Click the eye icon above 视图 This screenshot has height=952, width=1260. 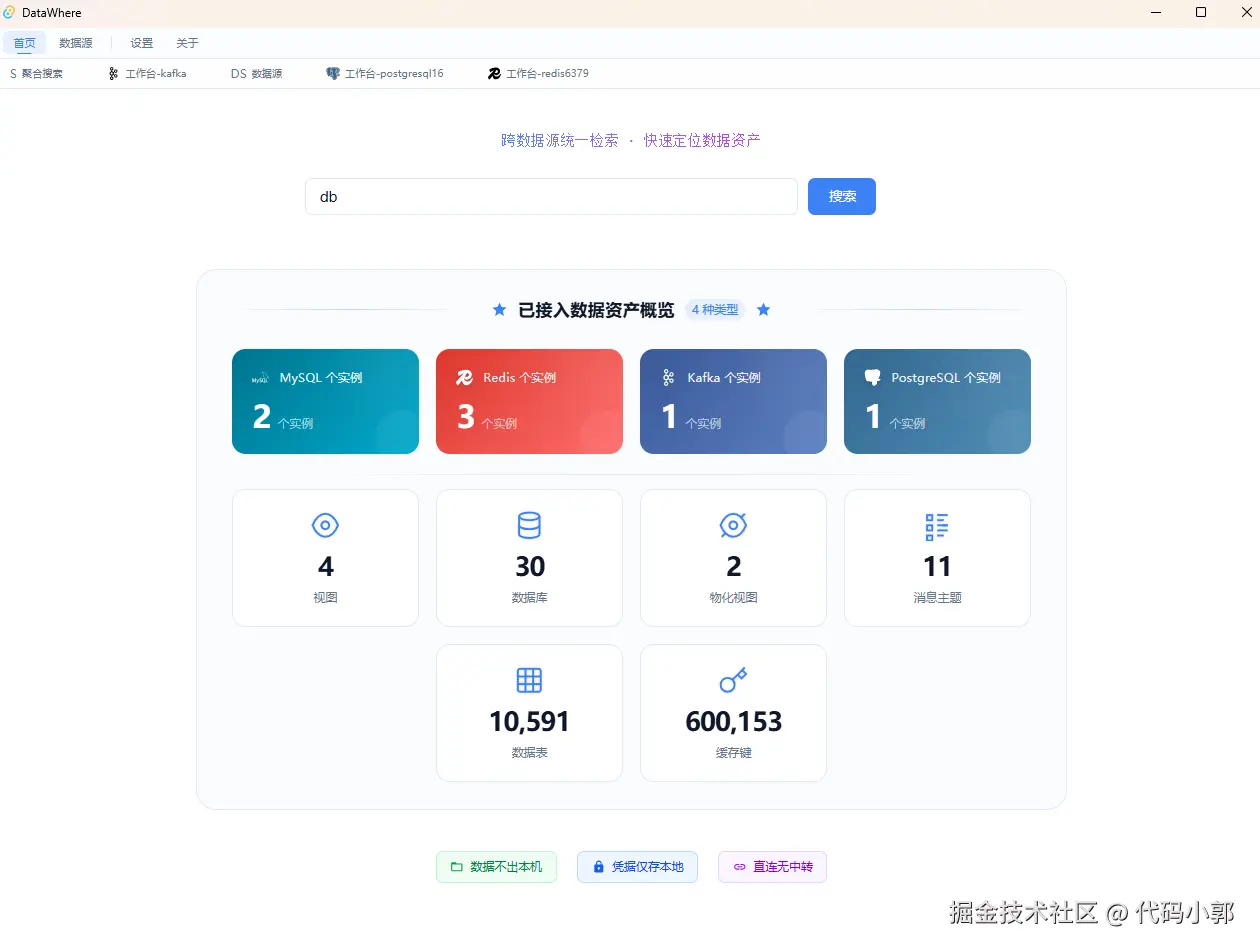tap(325, 525)
